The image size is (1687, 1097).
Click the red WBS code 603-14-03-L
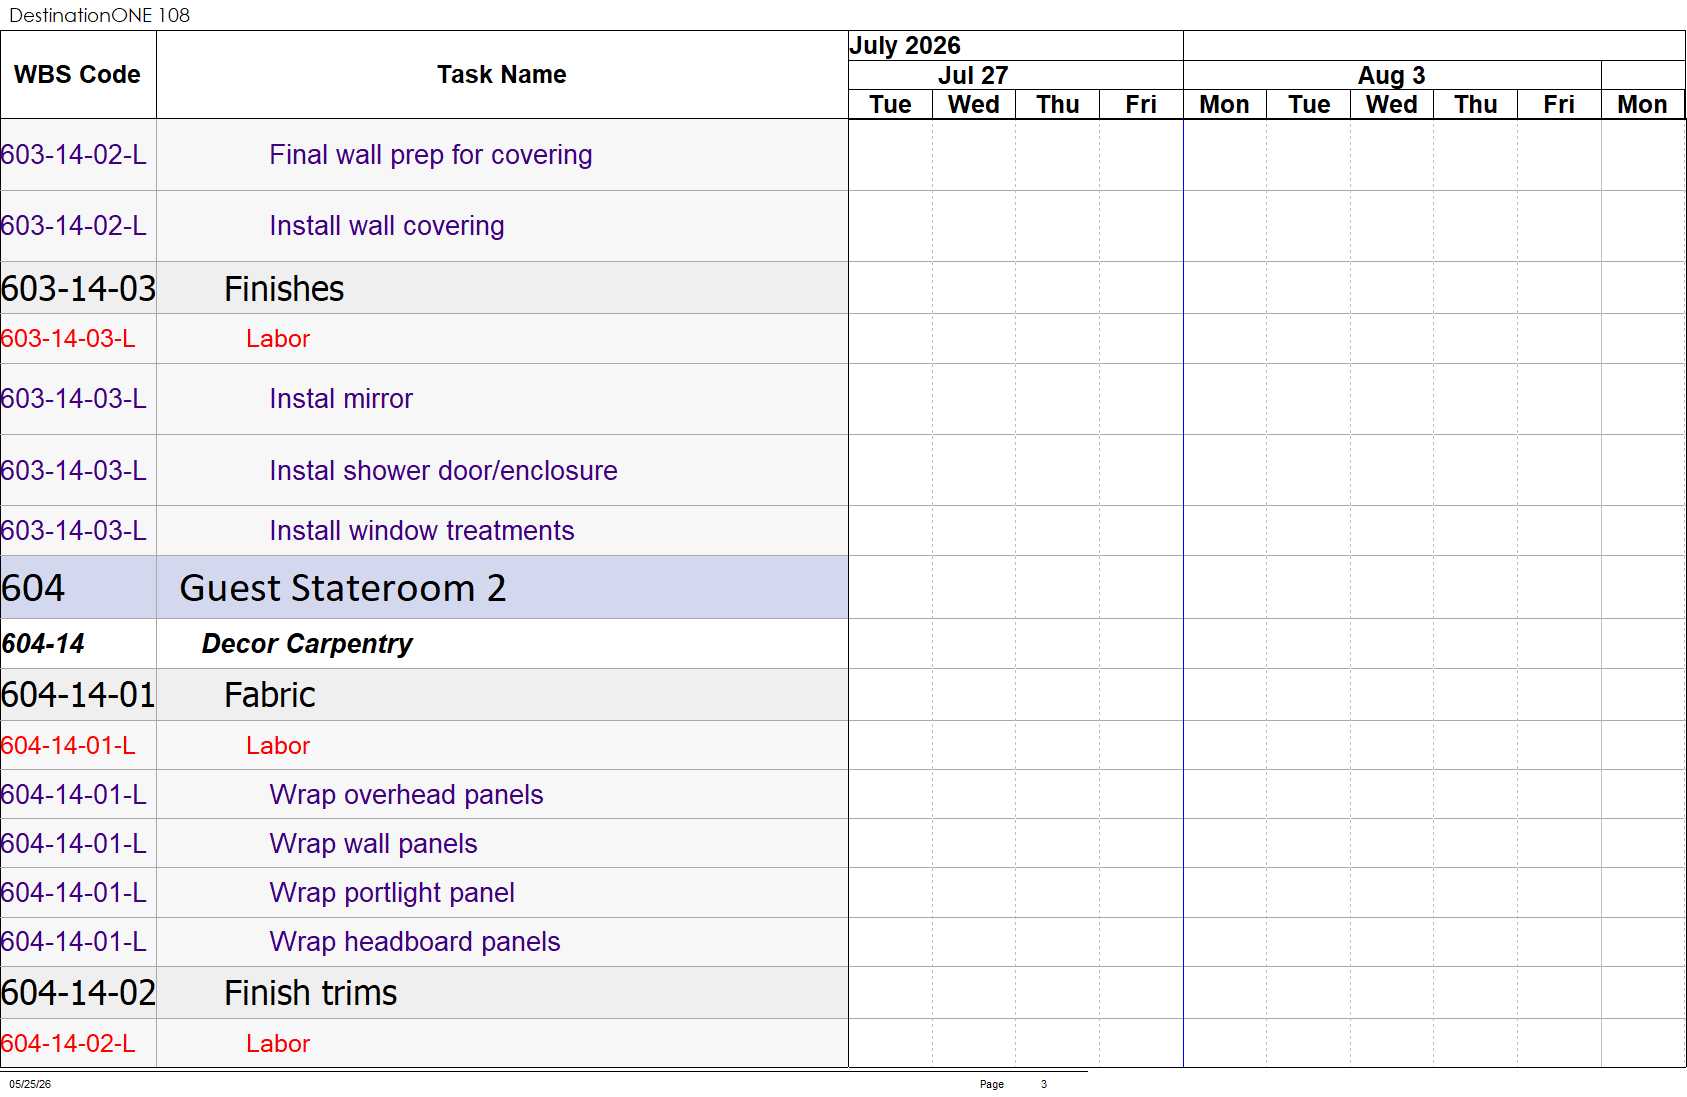coord(68,339)
